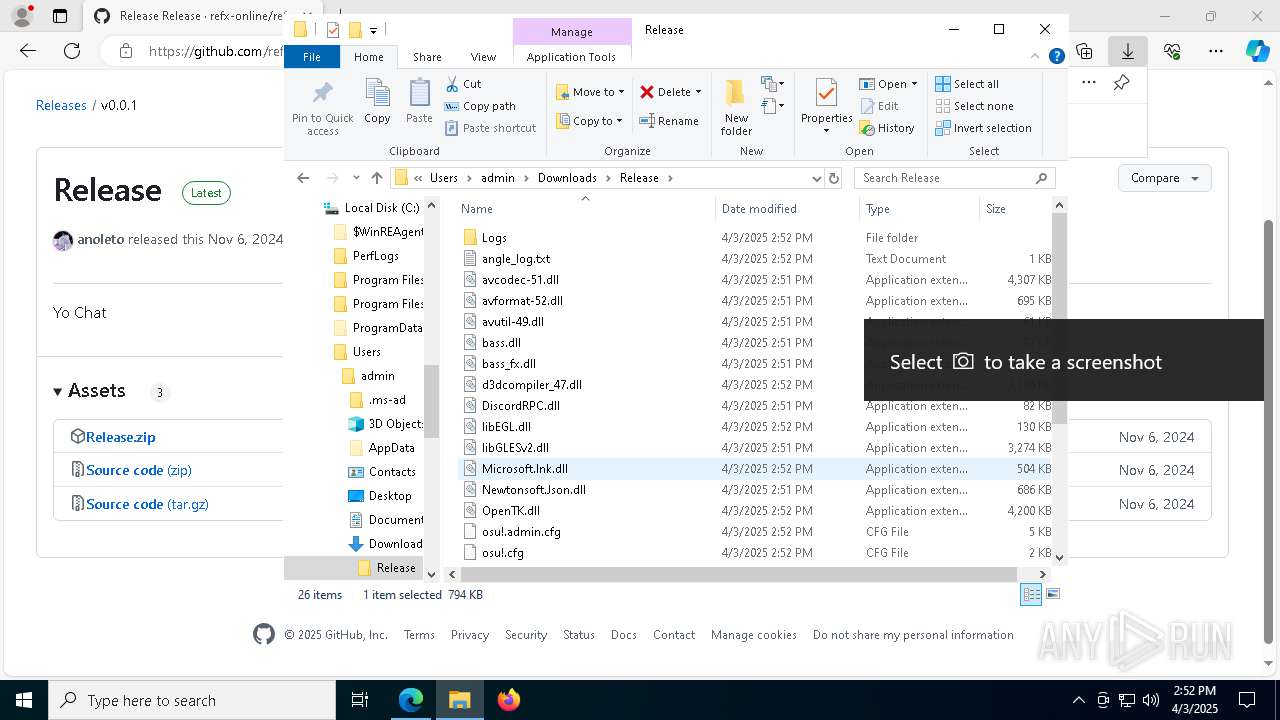Click Downloads in the address breadcrumb
This screenshot has height=720, width=1280.
pyautogui.click(x=567, y=178)
